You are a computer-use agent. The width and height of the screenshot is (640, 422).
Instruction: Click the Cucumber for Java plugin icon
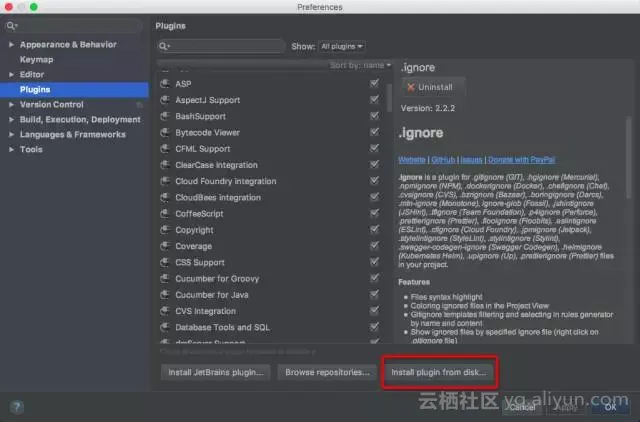pyautogui.click(x=165, y=295)
